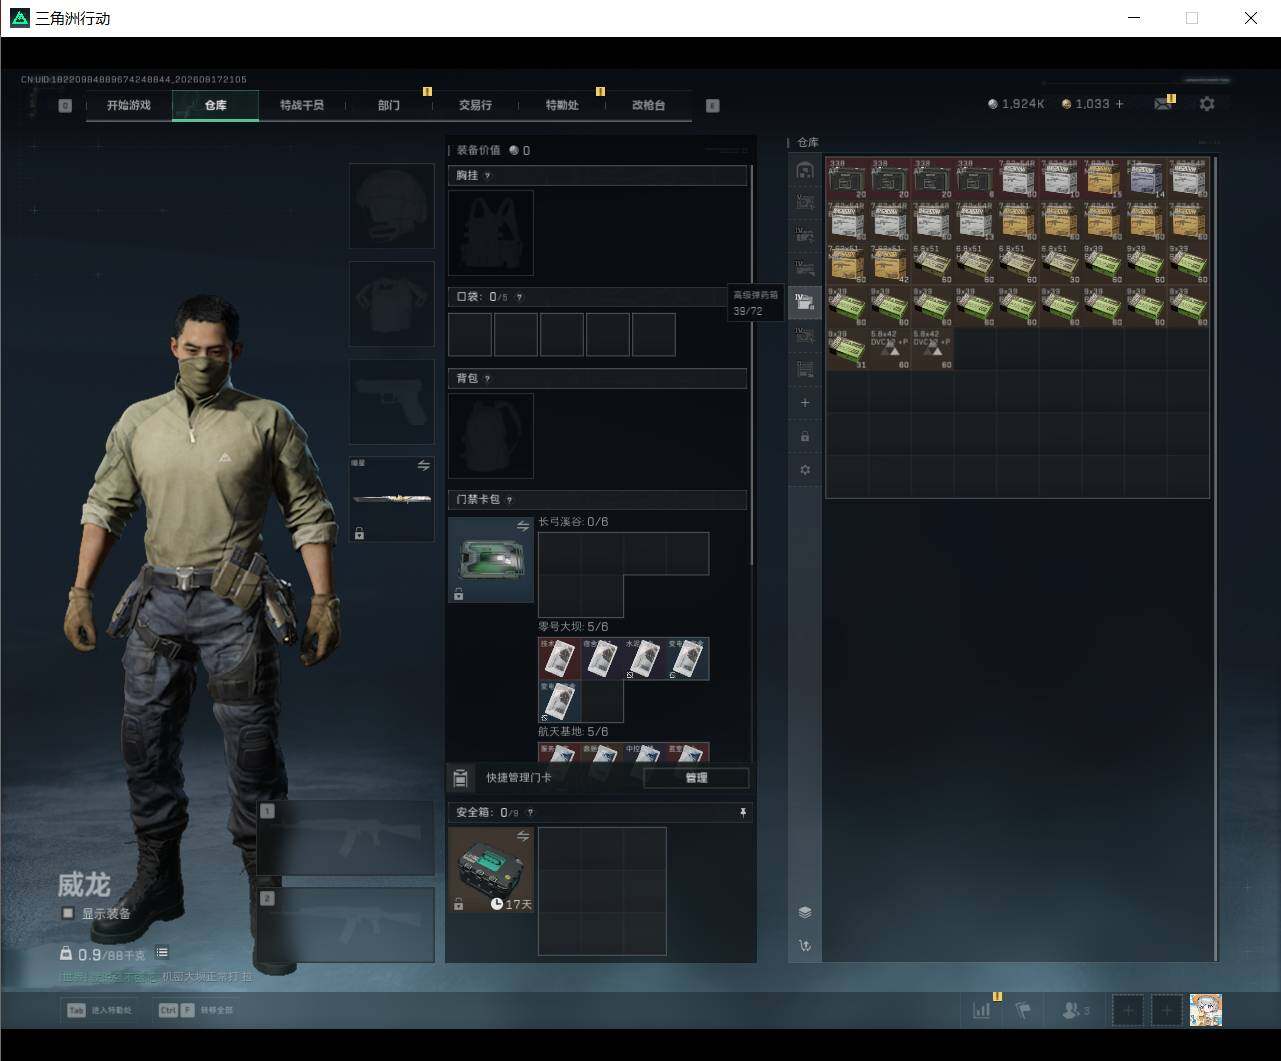Click the 管理 keycard button
Image resolution: width=1281 pixels, height=1061 pixels.
tap(696, 778)
